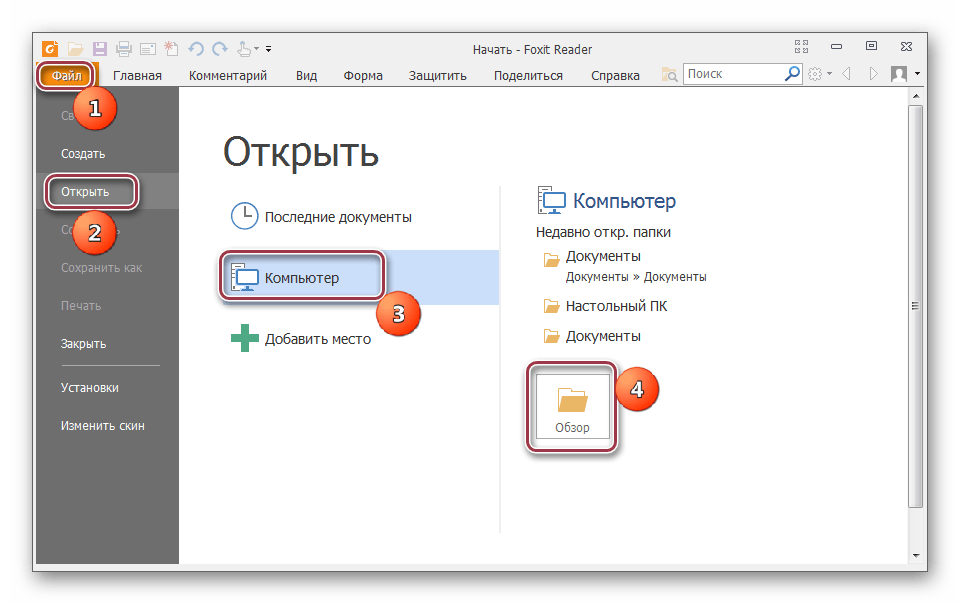Switch to the Комментарий ribbon tab
This screenshot has width=960, height=604.
227,75
